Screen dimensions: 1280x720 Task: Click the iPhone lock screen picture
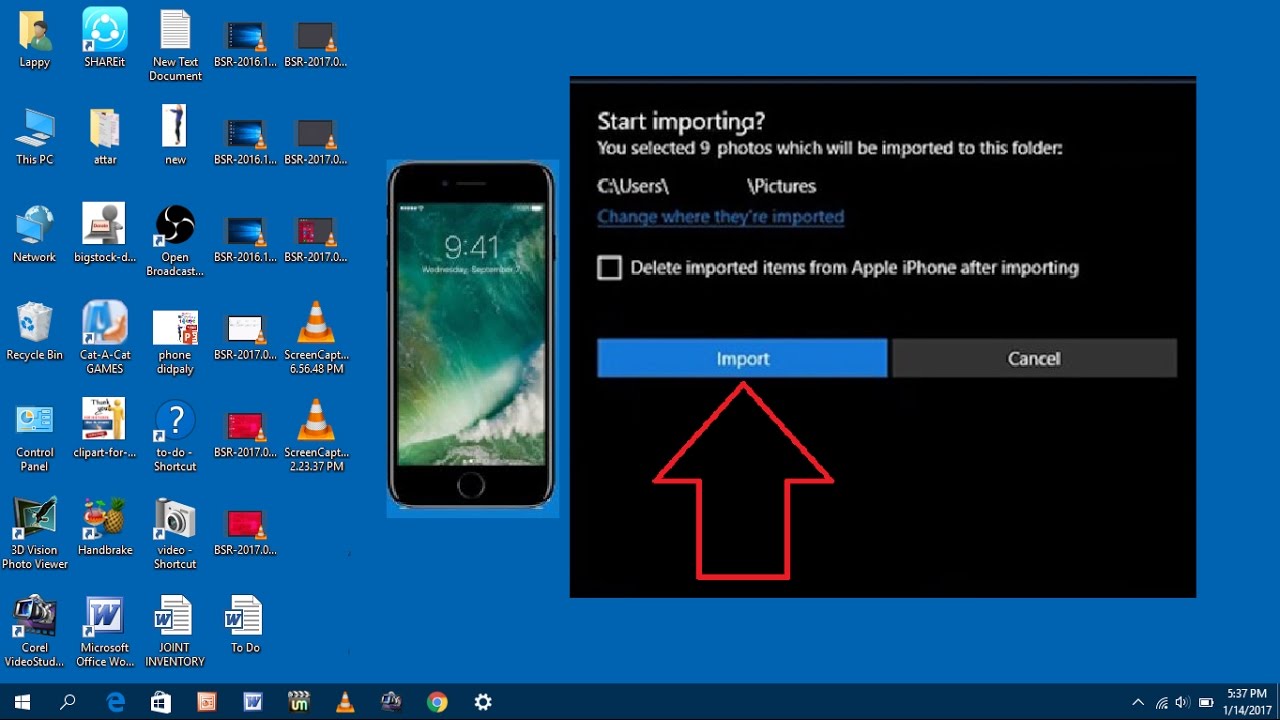pyautogui.click(x=472, y=338)
